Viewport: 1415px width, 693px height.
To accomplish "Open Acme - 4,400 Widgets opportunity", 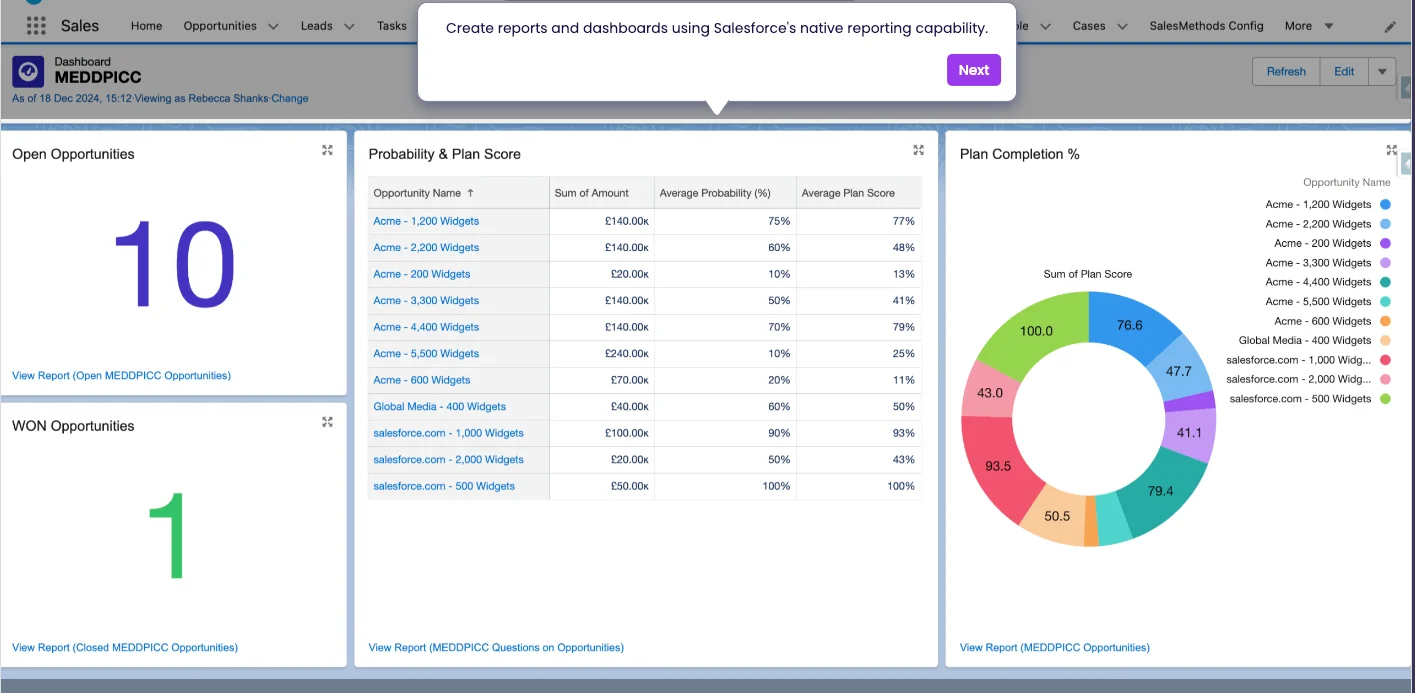I will pos(426,327).
